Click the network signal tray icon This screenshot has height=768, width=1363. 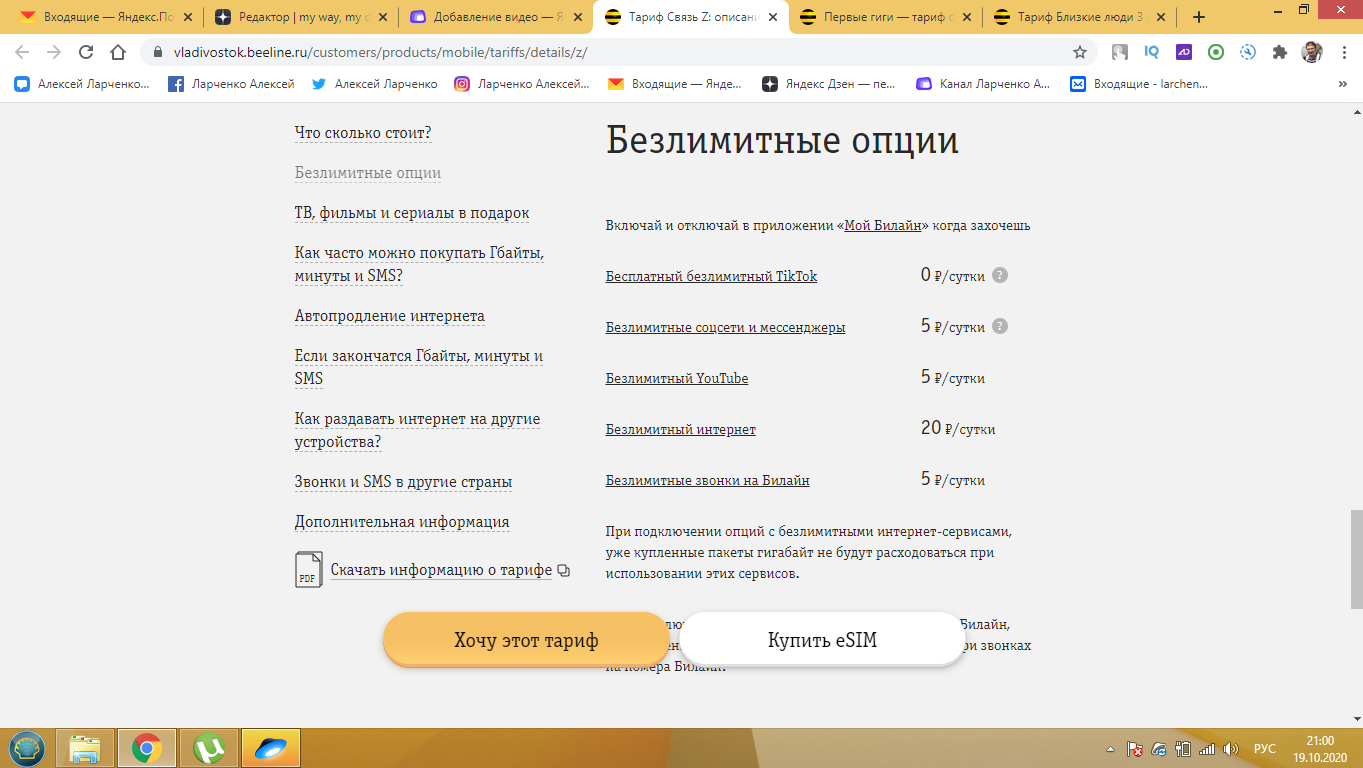1207,749
